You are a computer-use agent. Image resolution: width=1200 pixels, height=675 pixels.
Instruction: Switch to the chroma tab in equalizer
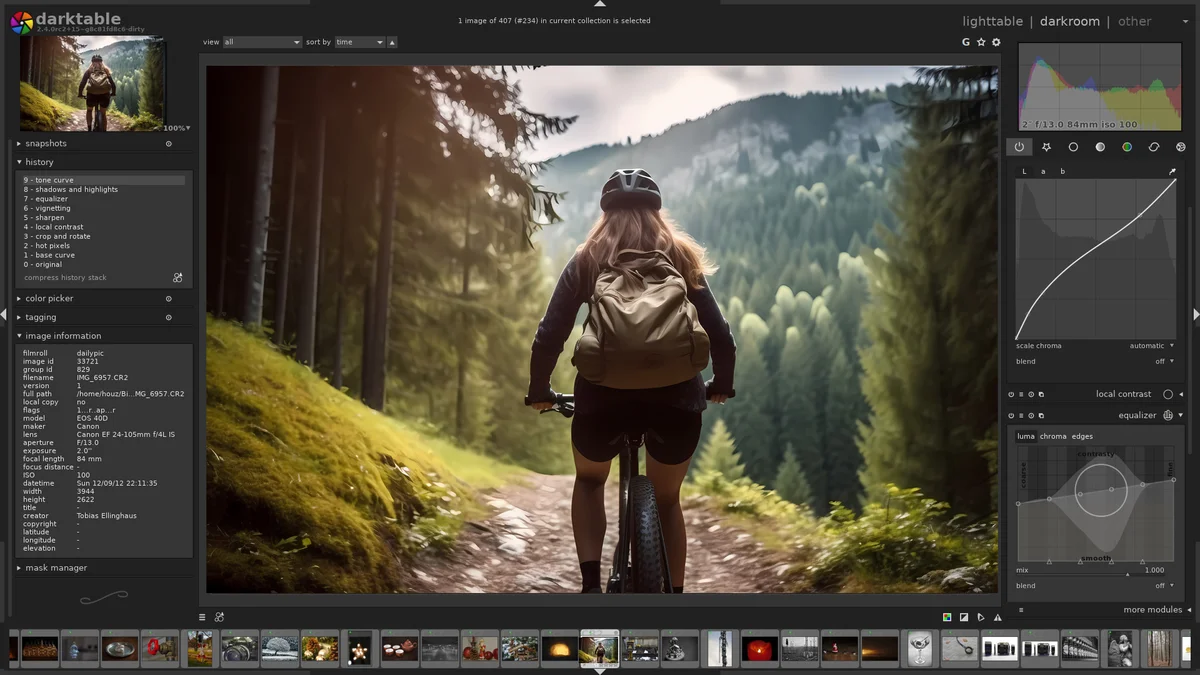point(1053,436)
